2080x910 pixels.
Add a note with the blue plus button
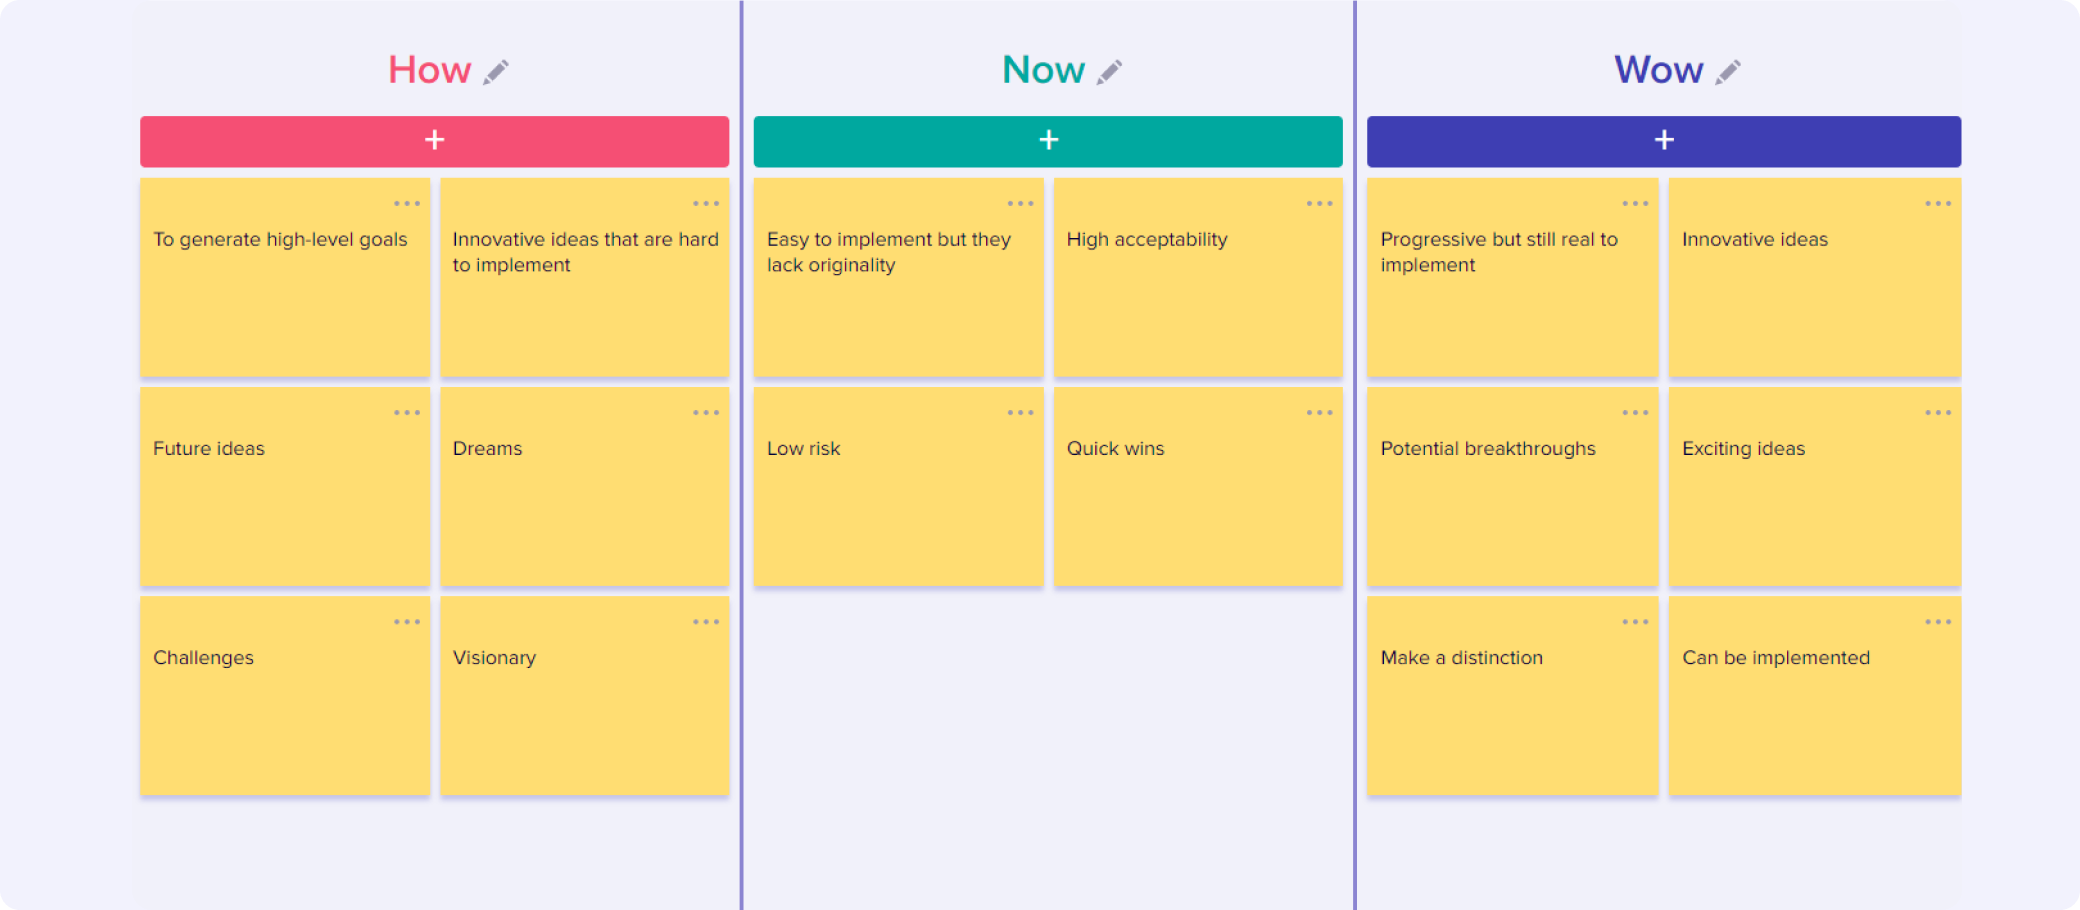click(x=1664, y=141)
